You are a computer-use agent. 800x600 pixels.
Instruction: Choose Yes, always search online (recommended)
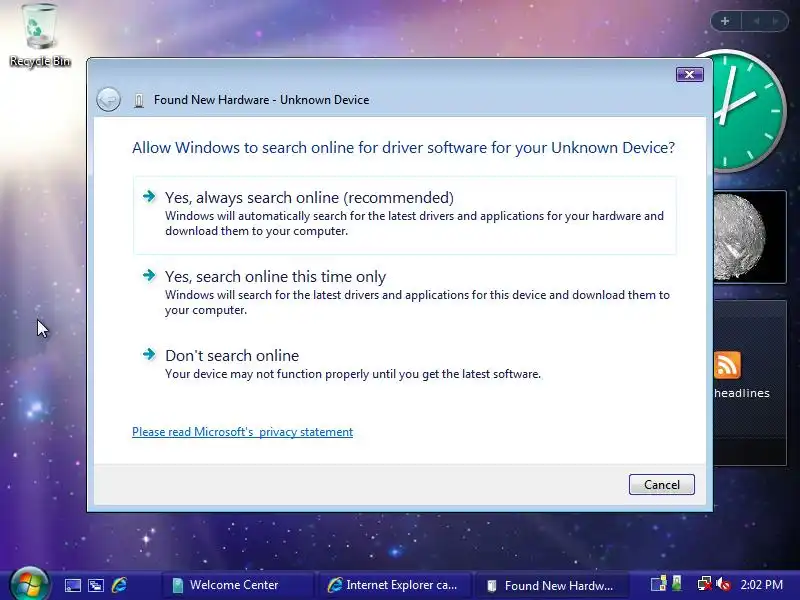pos(405,215)
